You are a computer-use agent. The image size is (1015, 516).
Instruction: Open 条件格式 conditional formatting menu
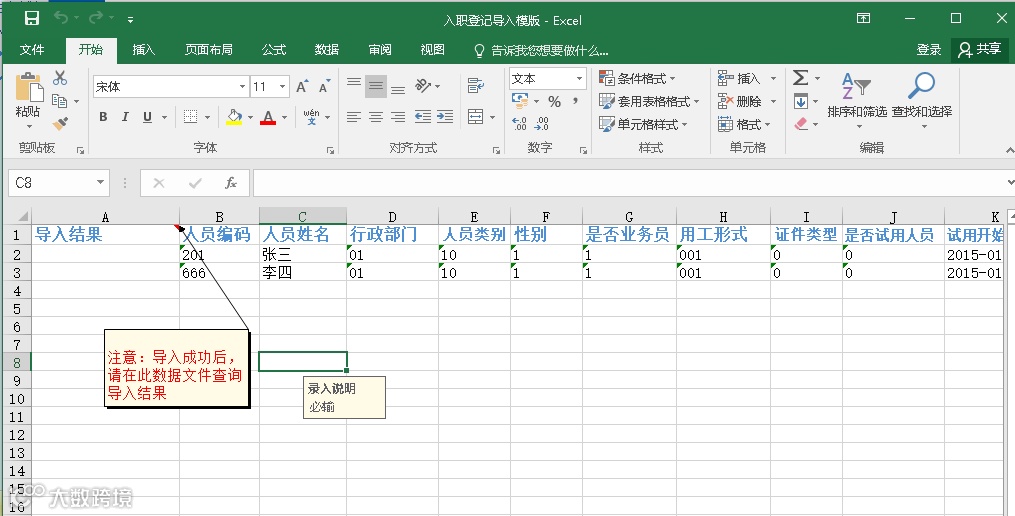pos(637,79)
